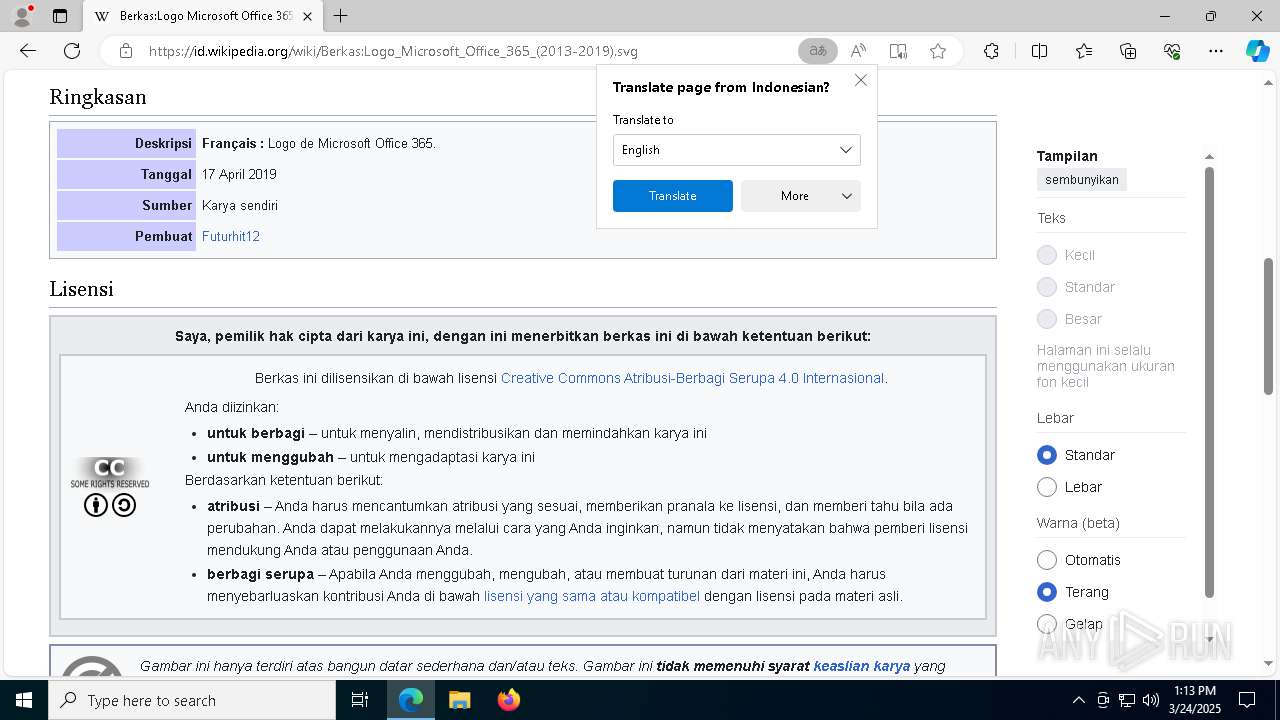Open Tab actions menu icon
This screenshot has height=720, width=1280.
pyautogui.click(x=60, y=16)
